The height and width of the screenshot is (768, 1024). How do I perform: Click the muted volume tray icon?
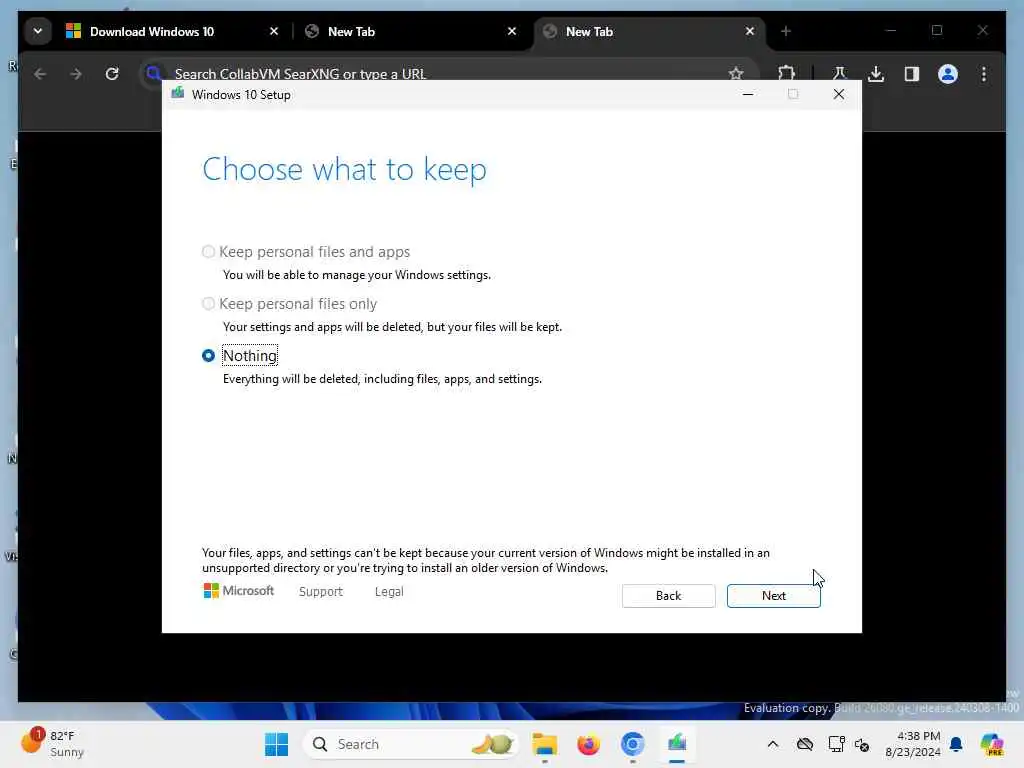862,744
